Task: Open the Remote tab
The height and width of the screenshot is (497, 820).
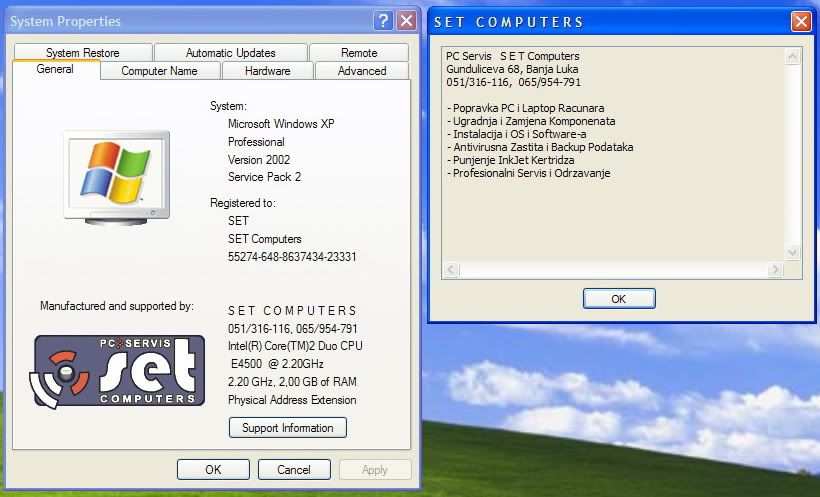Action: click(359, 52)
